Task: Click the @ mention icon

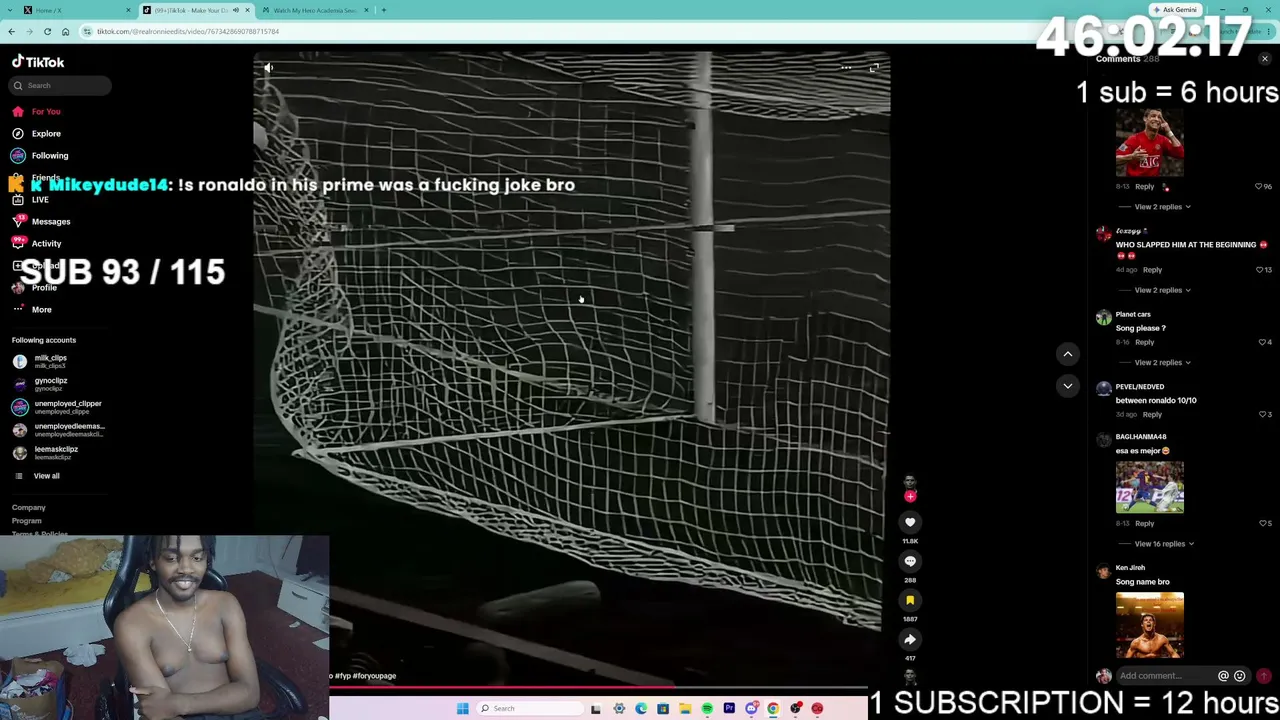Action: tap(1223, 676)
